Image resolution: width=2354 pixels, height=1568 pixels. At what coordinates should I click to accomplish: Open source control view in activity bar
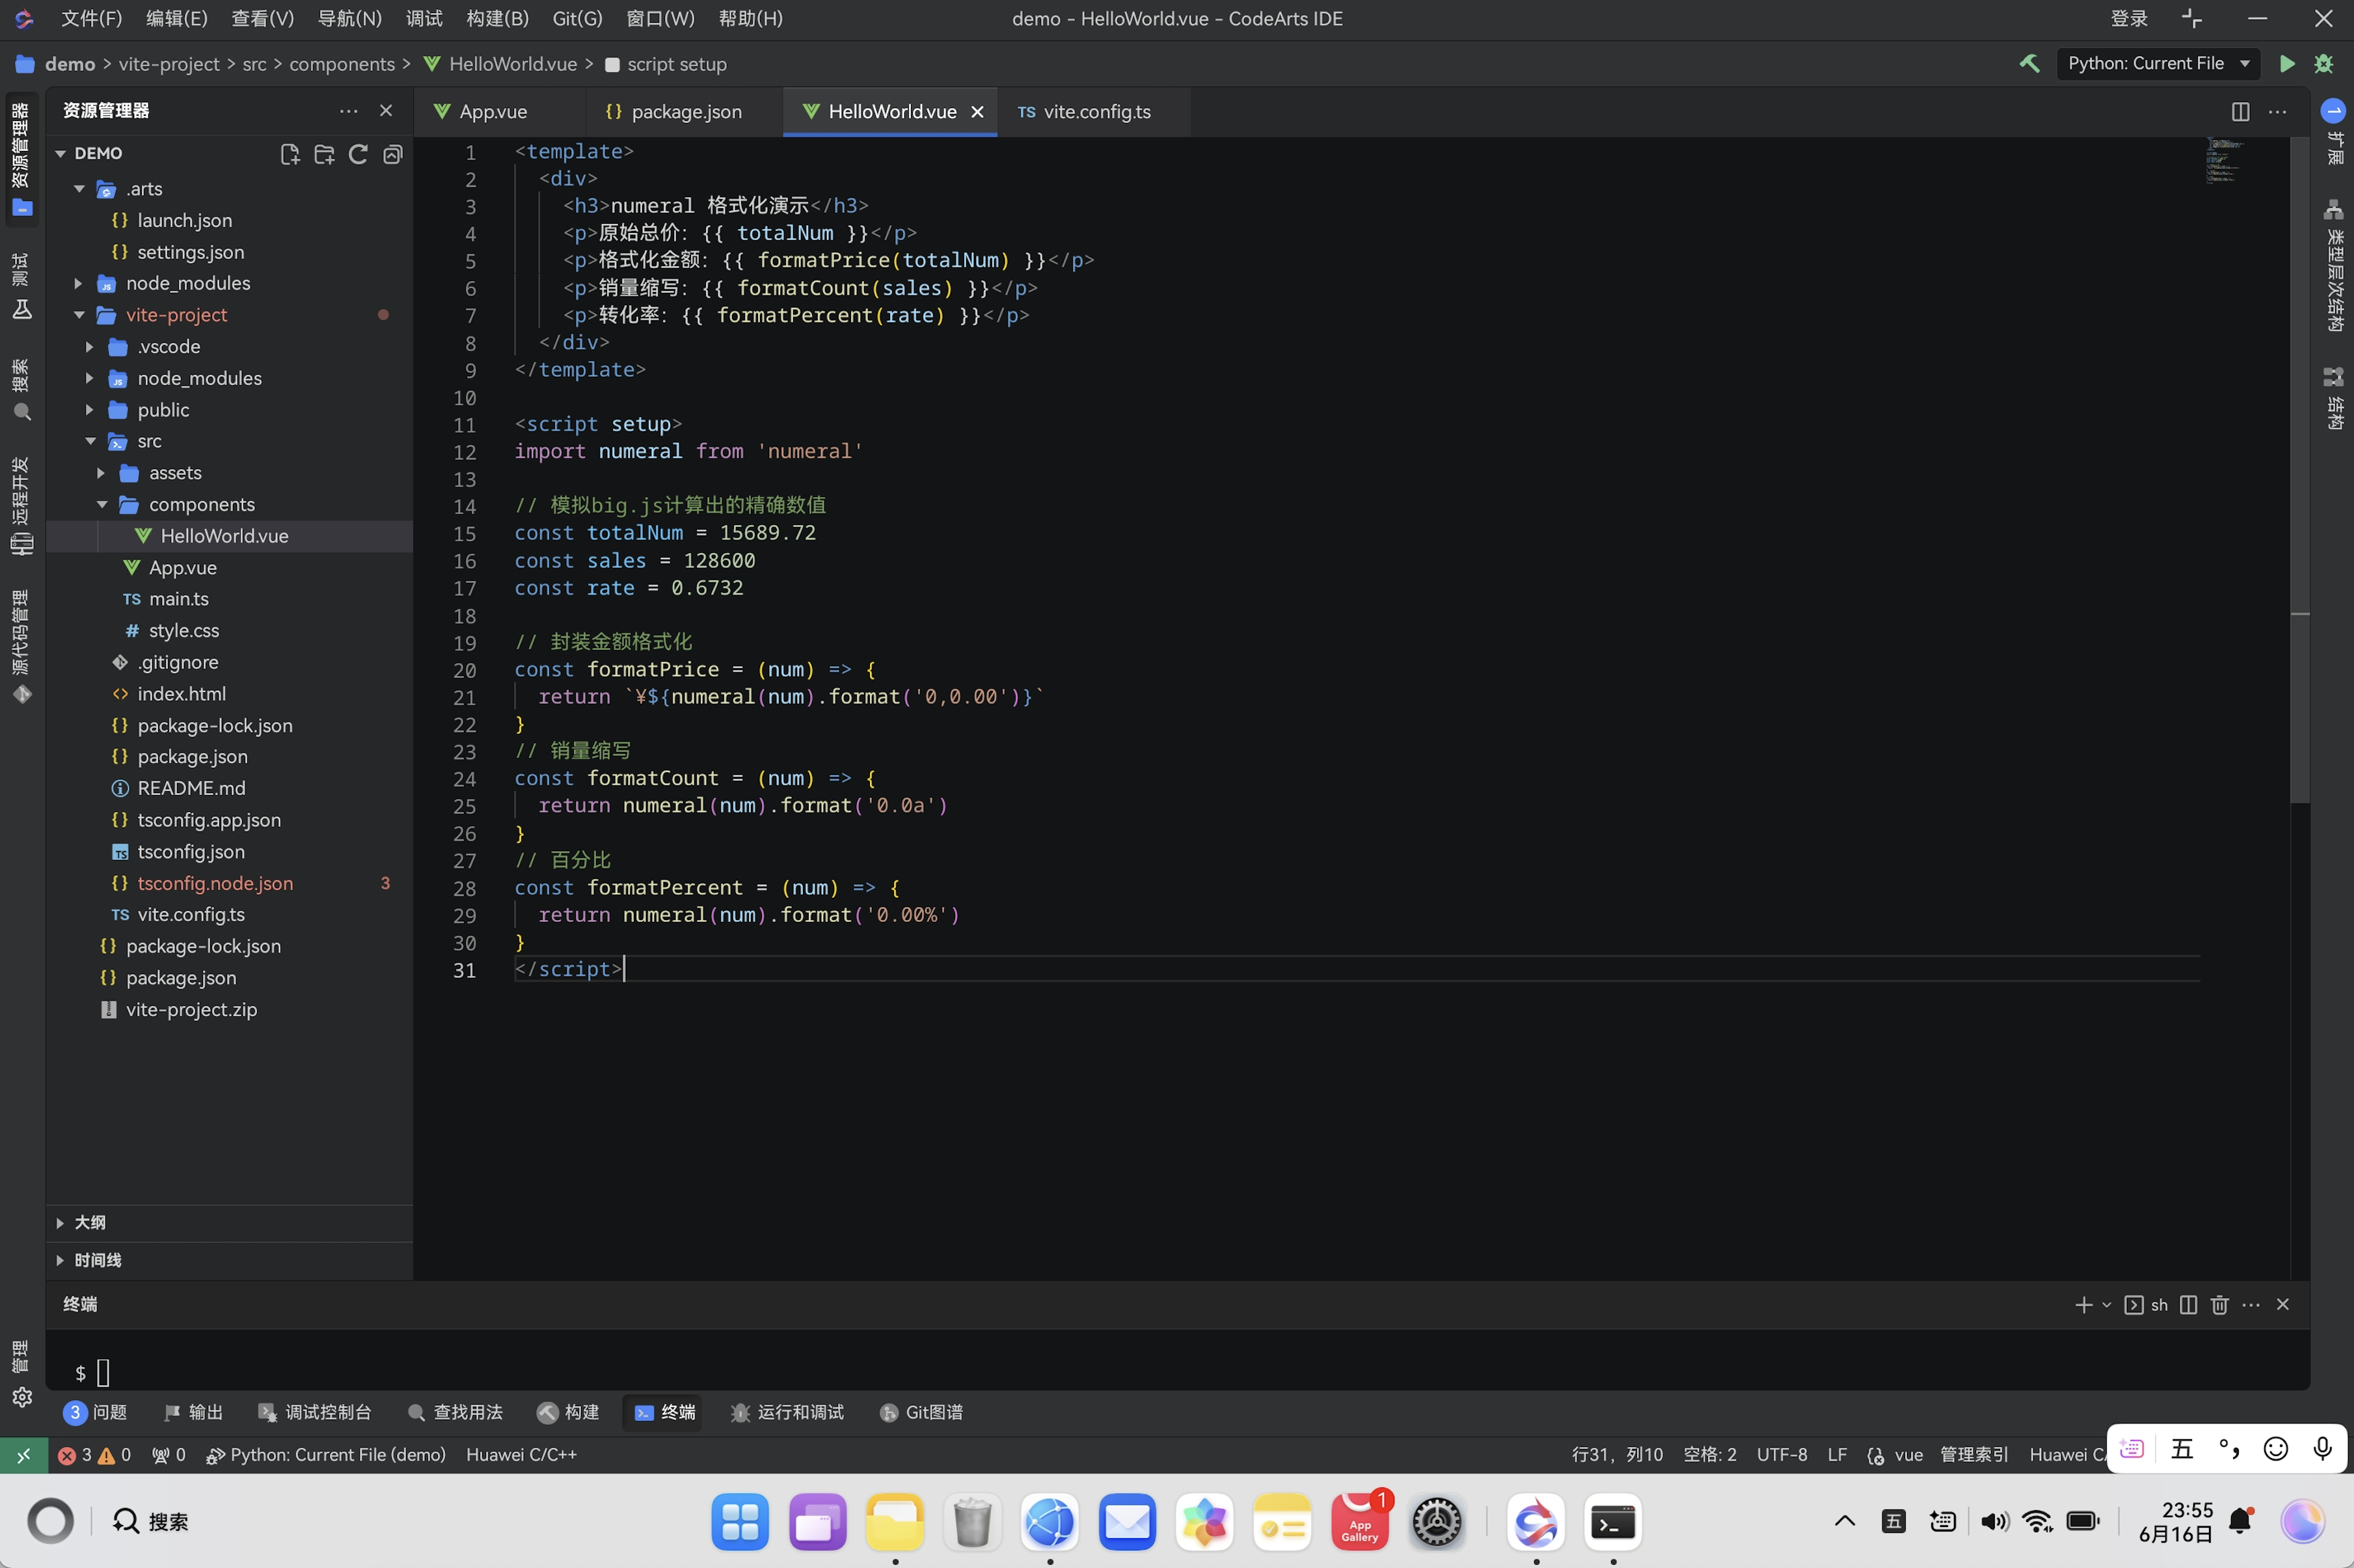[22, 647]
